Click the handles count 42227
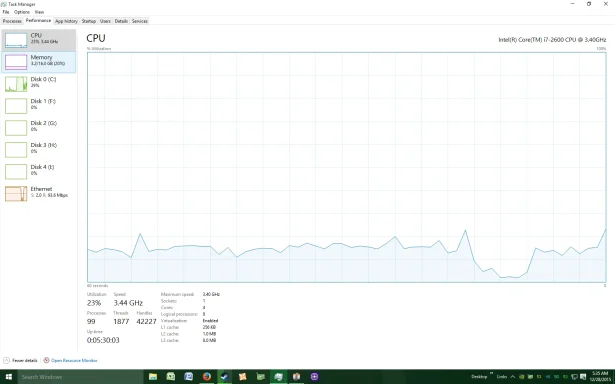 [146, 321]
